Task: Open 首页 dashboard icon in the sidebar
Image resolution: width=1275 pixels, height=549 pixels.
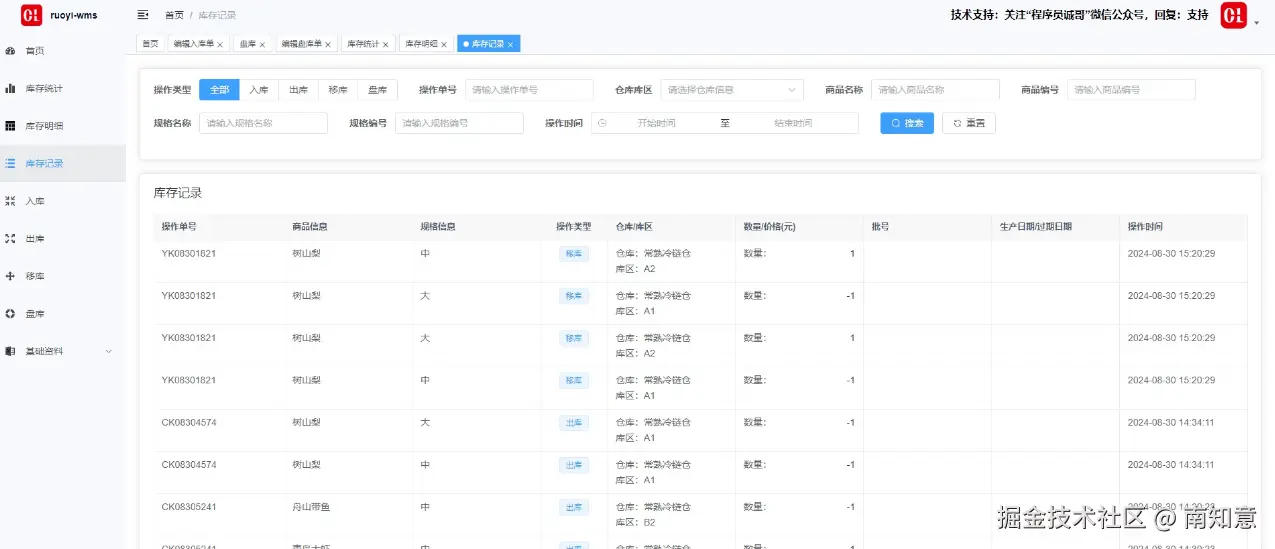Action: point(10,51)
